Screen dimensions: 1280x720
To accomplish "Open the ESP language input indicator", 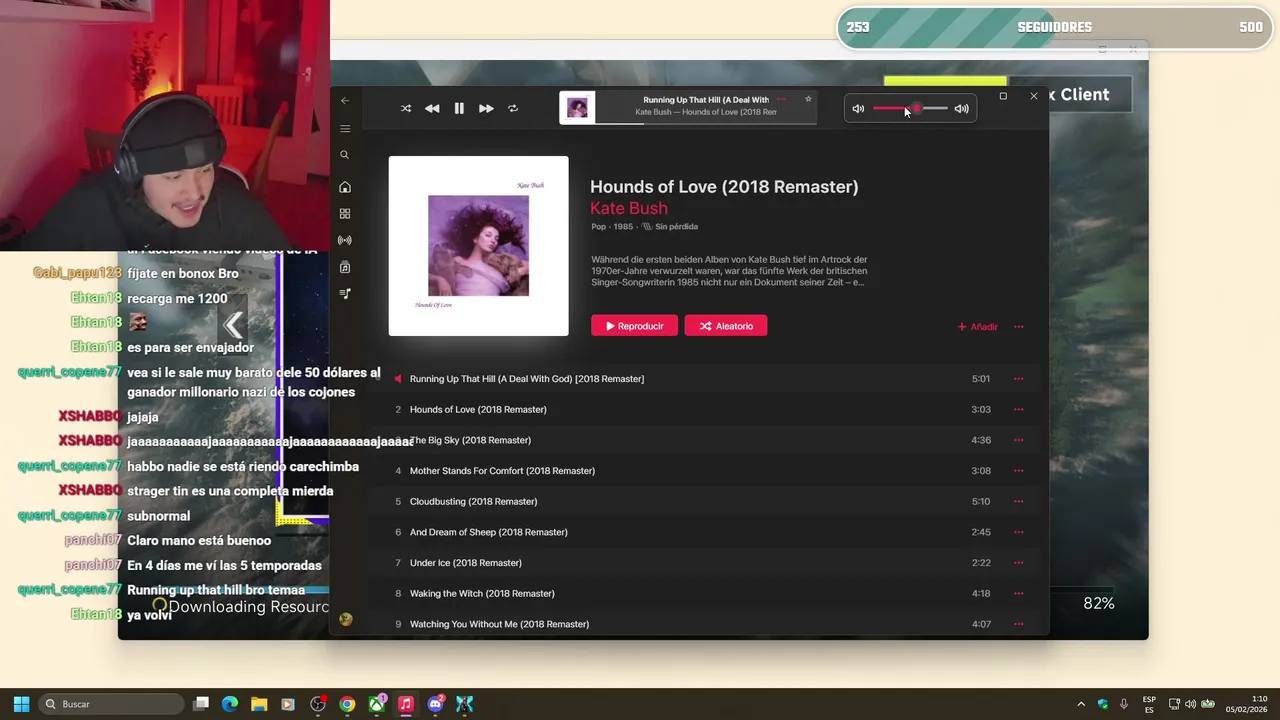I will (x=1149, y=704).
